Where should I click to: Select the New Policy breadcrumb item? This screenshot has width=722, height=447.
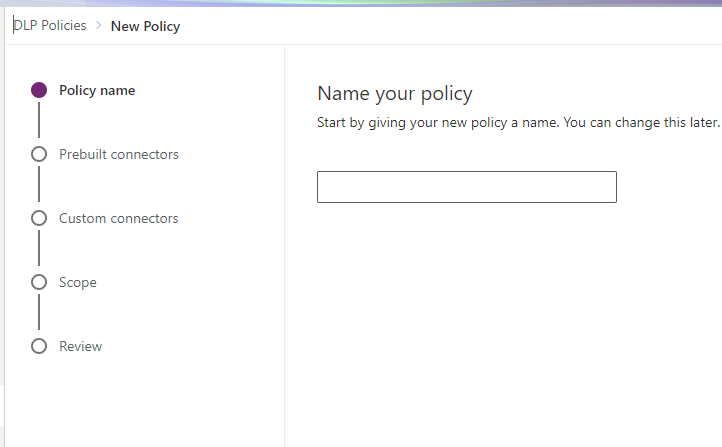(145, 26)
